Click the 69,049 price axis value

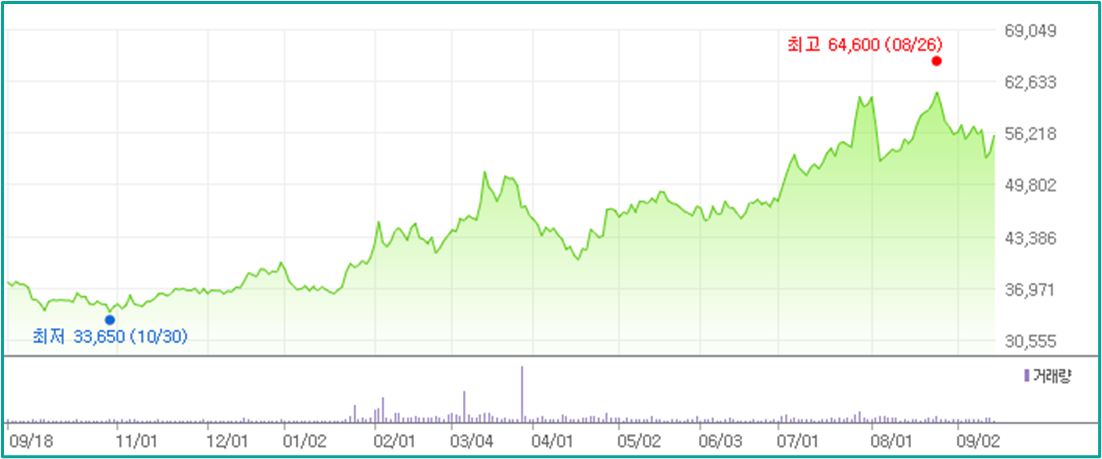click(x=1031, y=31)
